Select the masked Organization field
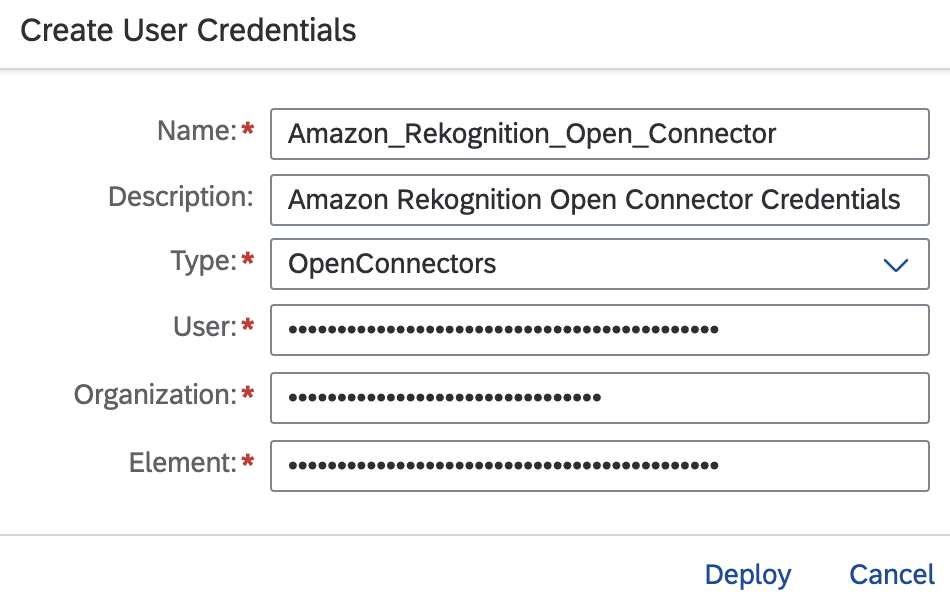This screenshot has width=950, height=600. tap(598, 397)
